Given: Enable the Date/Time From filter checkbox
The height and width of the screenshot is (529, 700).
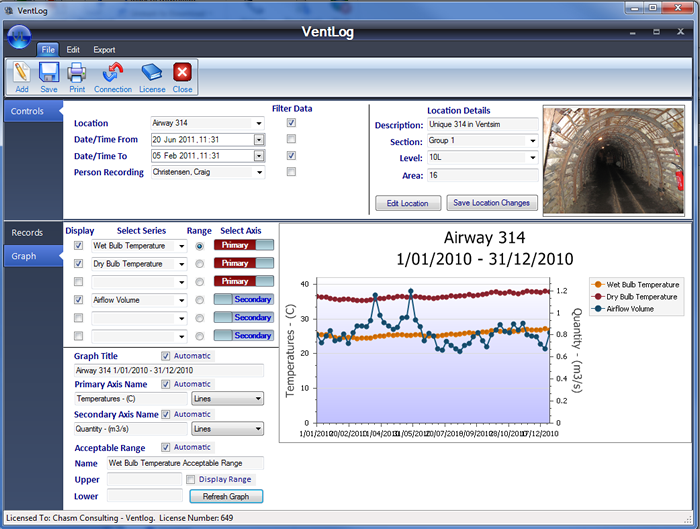Looking at the screenshot, I should click(x=291, y=139).
